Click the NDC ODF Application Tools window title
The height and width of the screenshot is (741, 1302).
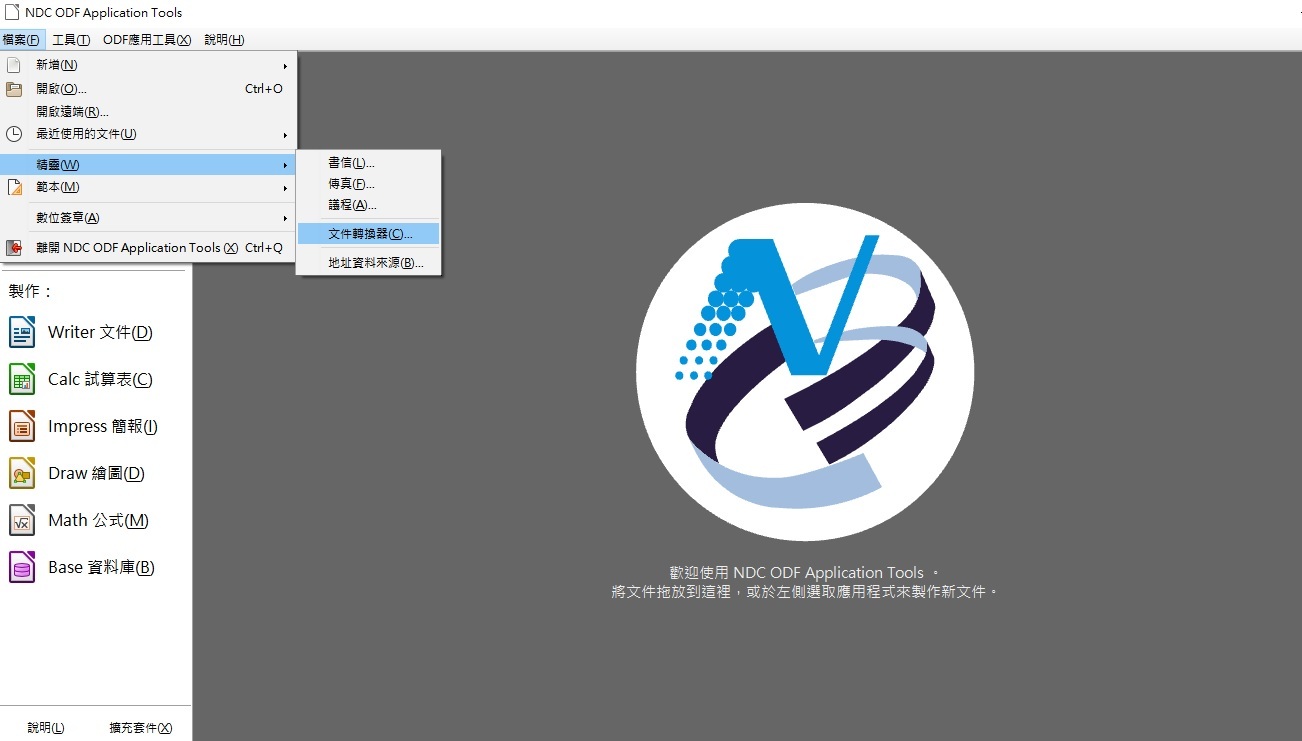(104, 13)
